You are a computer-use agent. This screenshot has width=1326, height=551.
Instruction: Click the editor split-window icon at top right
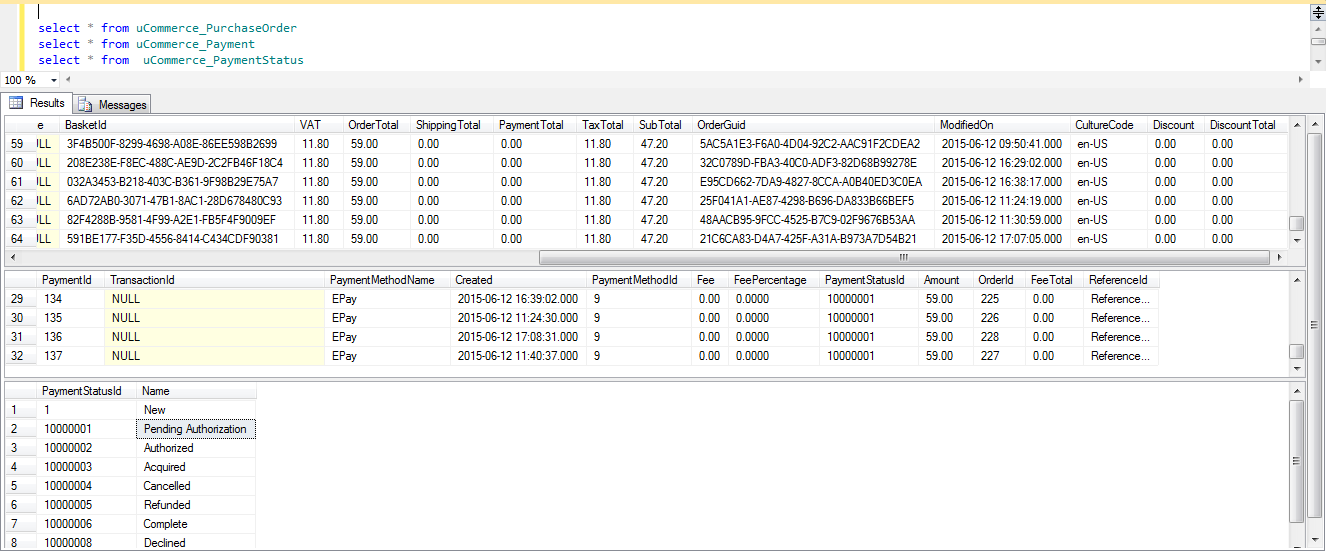pos(1317,12)
